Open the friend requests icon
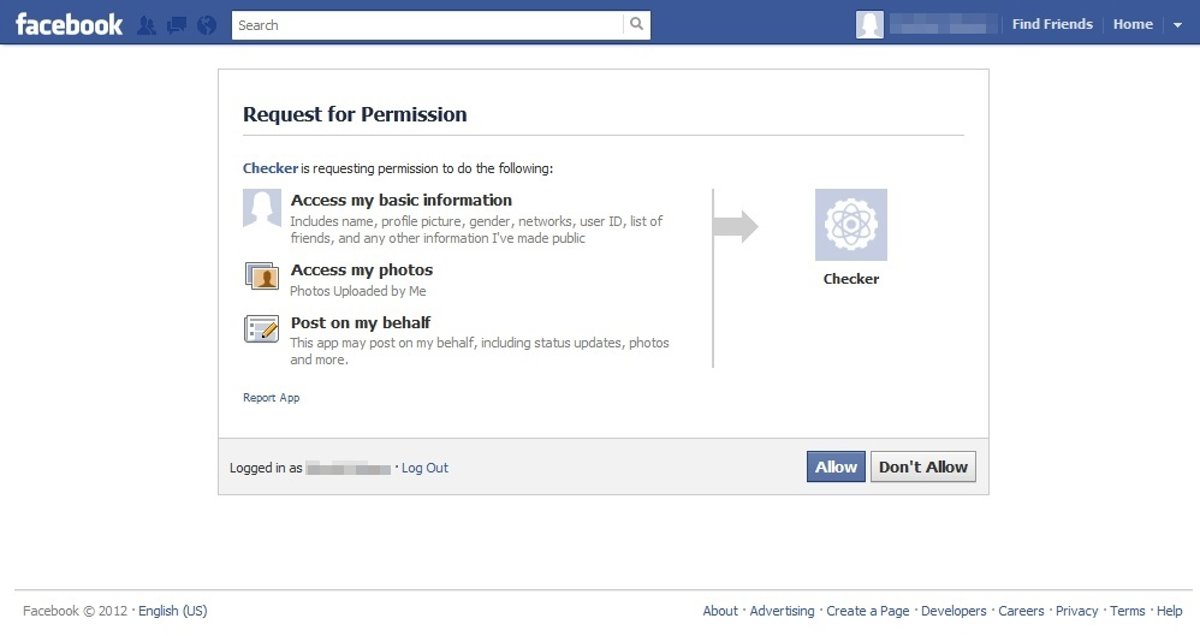This screenshot has width=1200, height=636. coord(146,25)
